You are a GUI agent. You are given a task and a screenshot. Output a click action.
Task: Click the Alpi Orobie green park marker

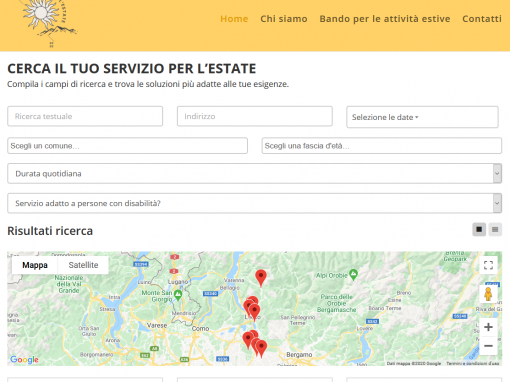click(353, 275)
